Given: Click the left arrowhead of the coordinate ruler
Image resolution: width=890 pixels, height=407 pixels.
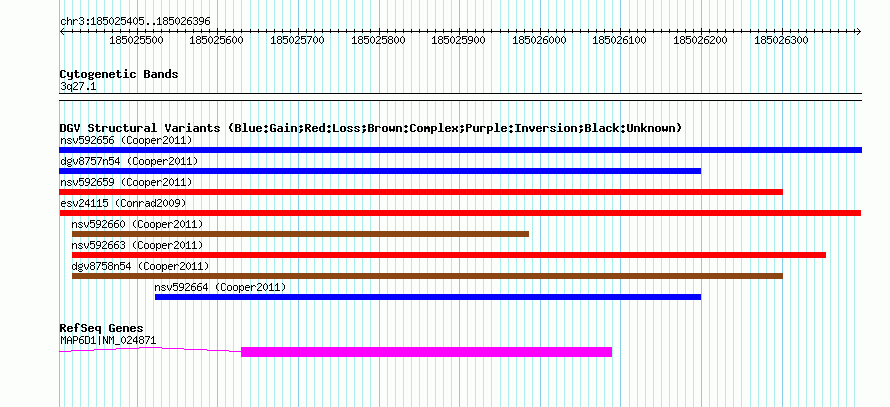Looking at the screenshot, I should tap(62, 31).
